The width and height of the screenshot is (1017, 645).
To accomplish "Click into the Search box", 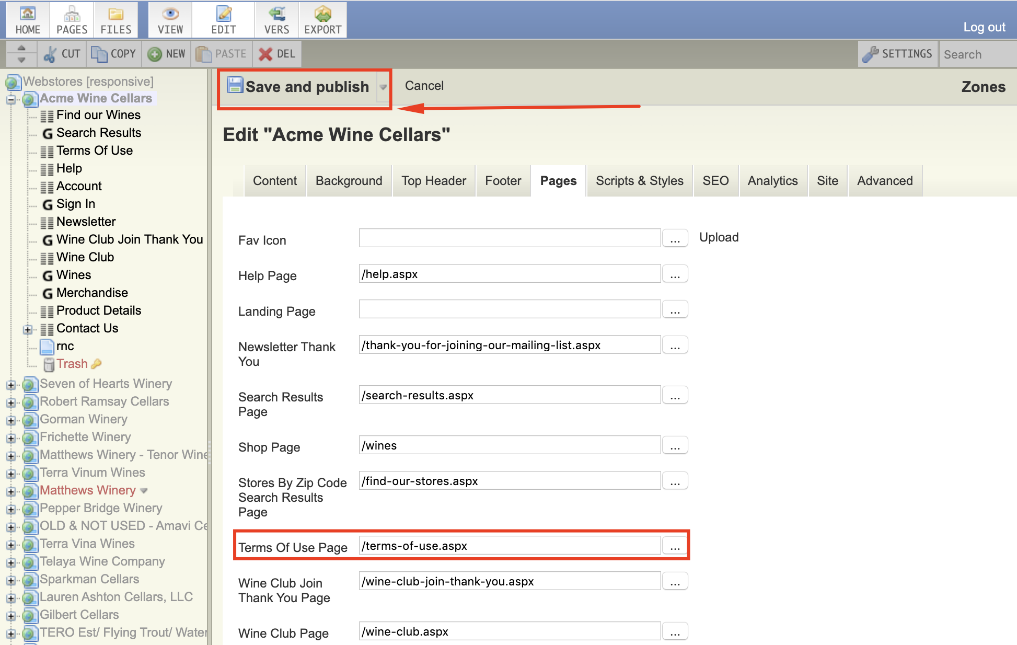I will click(978, 55).
